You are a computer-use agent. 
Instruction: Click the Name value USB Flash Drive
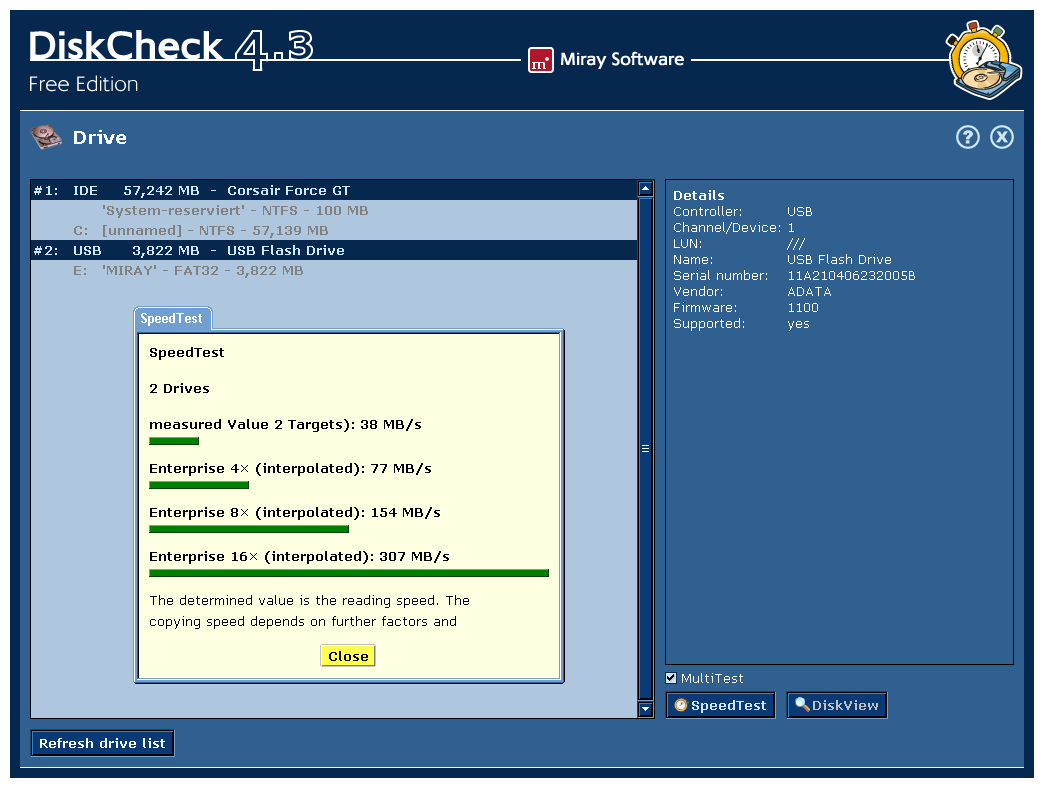pyautogui.click(x=839, y=260)
